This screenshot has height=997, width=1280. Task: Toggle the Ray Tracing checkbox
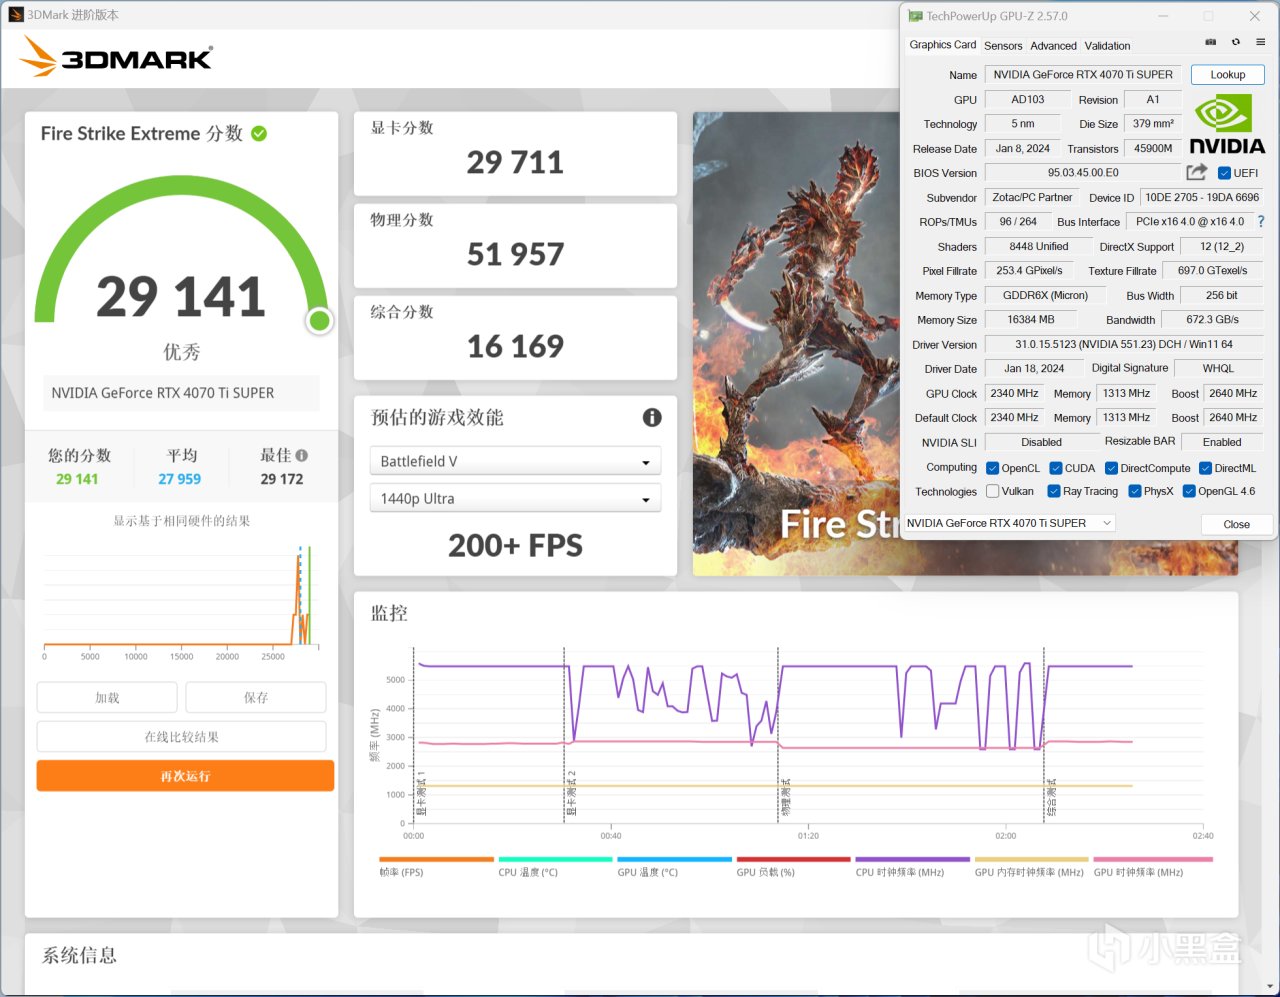click(1054, 491)
